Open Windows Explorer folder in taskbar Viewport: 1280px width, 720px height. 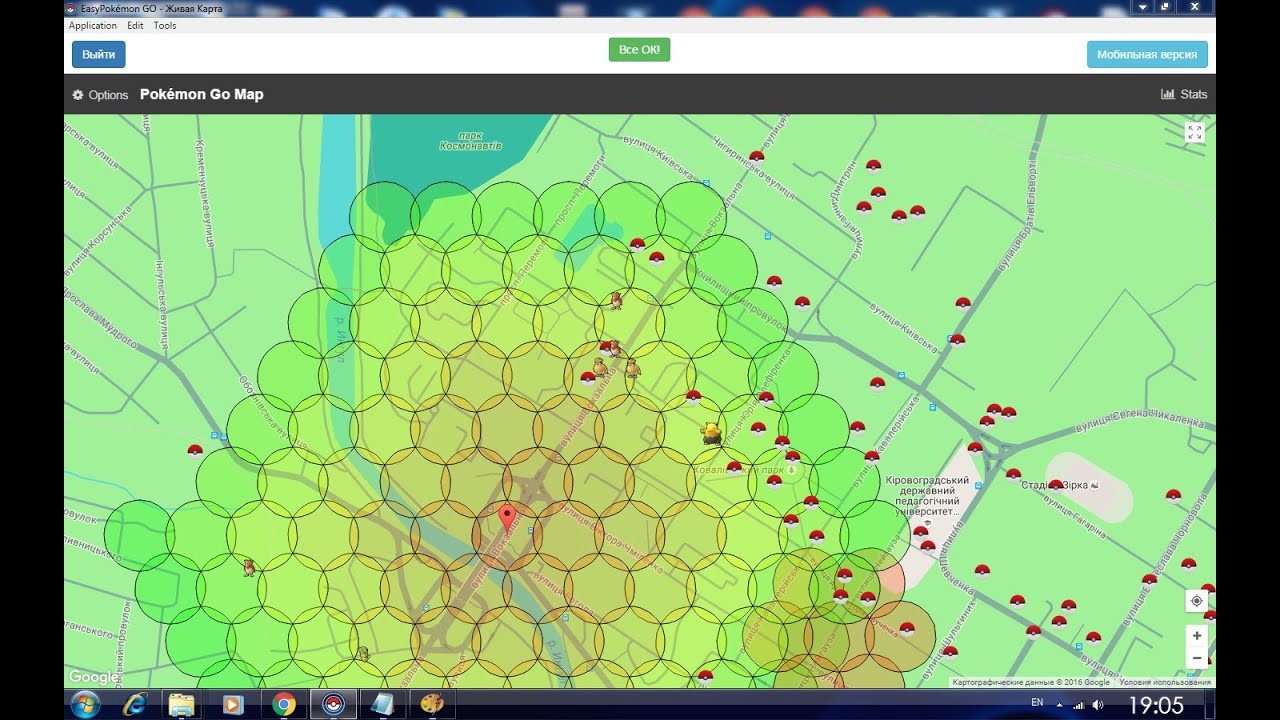coord(181,705)
